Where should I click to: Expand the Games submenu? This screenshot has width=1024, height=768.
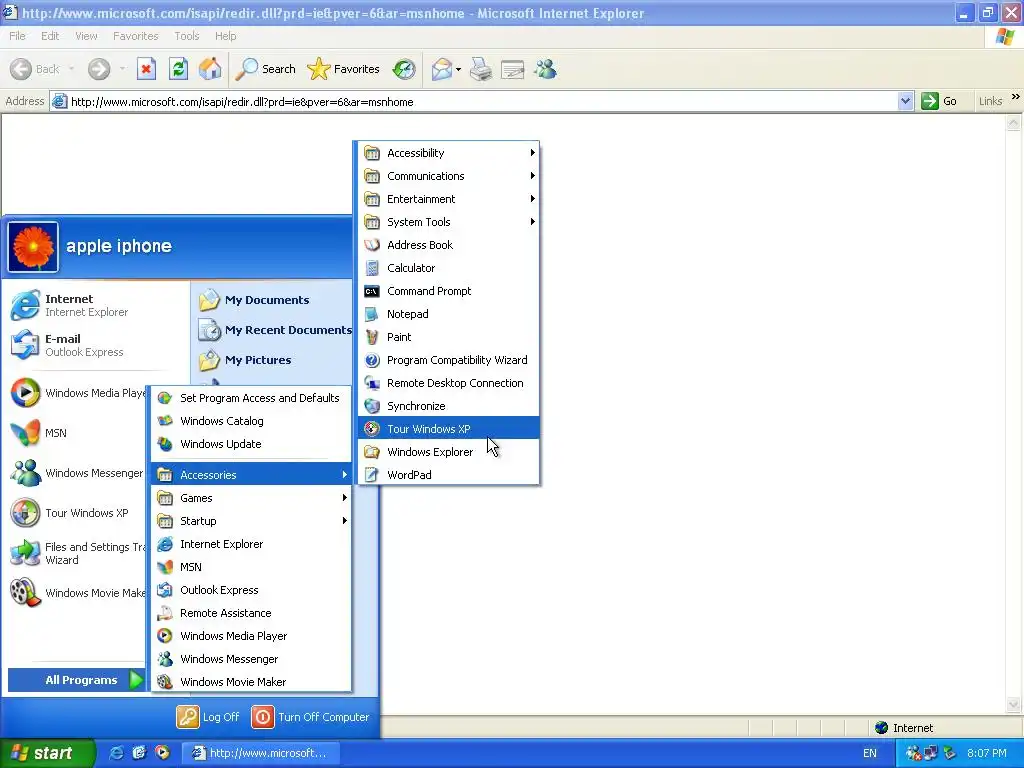point(251,498)
